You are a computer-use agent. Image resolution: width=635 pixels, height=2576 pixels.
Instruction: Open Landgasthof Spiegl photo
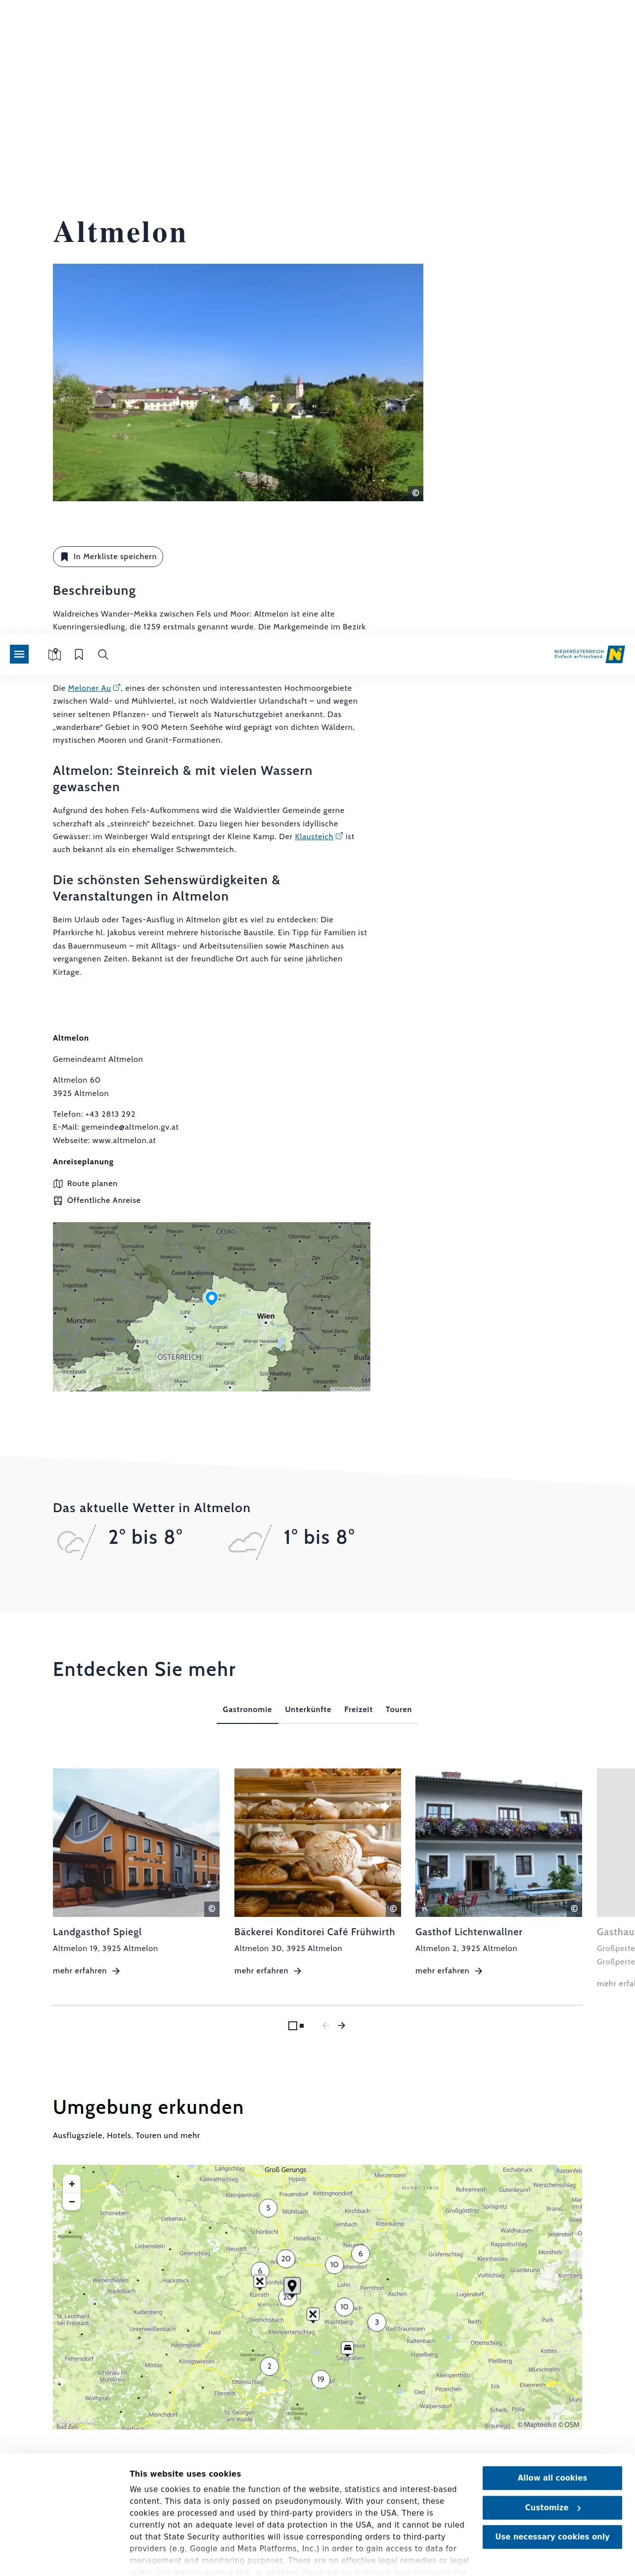[136, 1842]
